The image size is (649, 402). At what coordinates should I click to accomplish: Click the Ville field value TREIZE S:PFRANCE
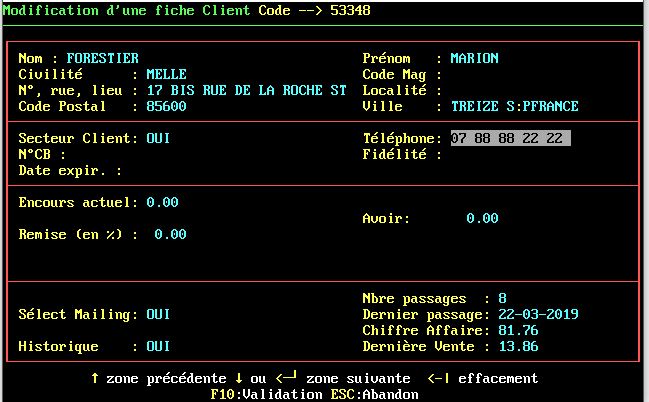[514, 107]
